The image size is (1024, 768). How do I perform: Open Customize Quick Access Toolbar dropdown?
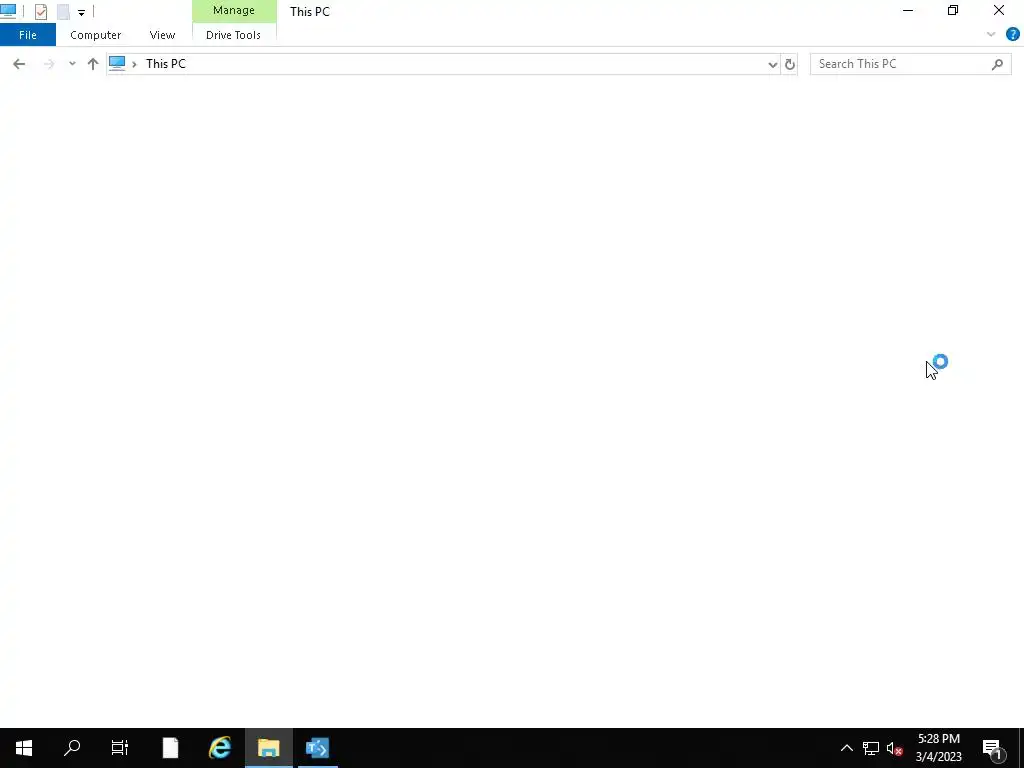point(81,12)
